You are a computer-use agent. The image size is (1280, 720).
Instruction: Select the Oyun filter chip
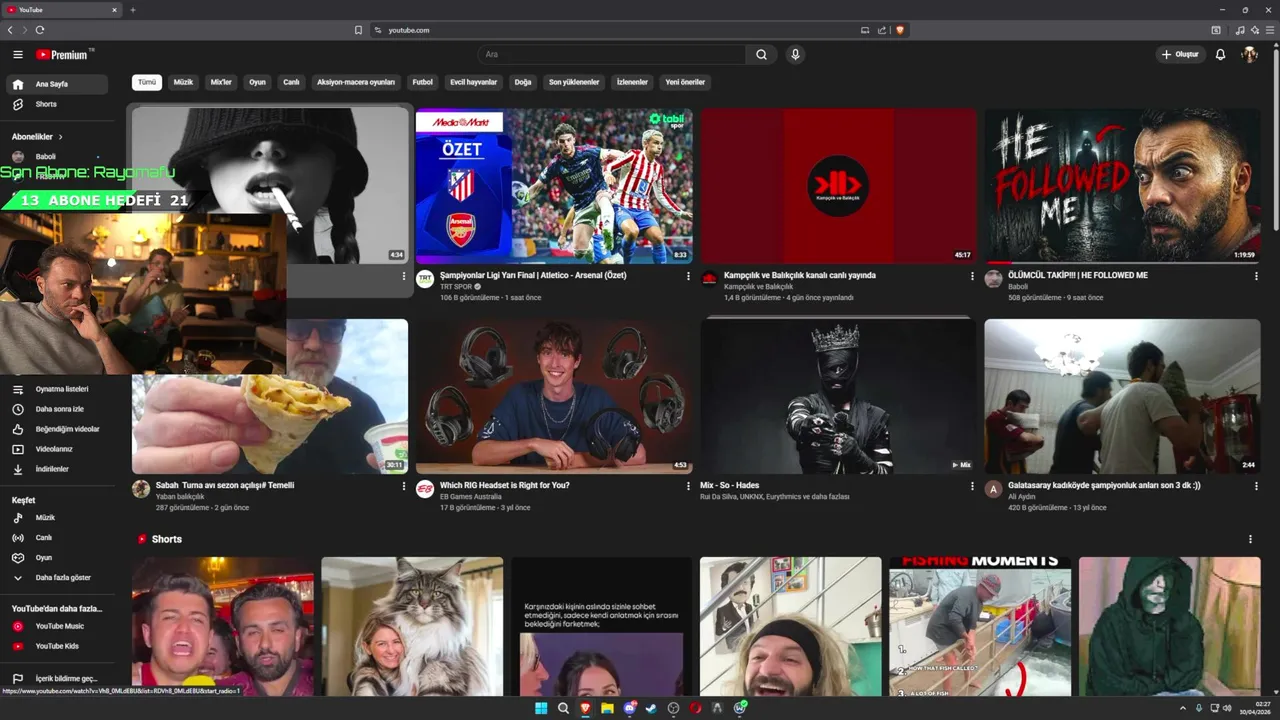pyautogui.click(x=257, y=82)
